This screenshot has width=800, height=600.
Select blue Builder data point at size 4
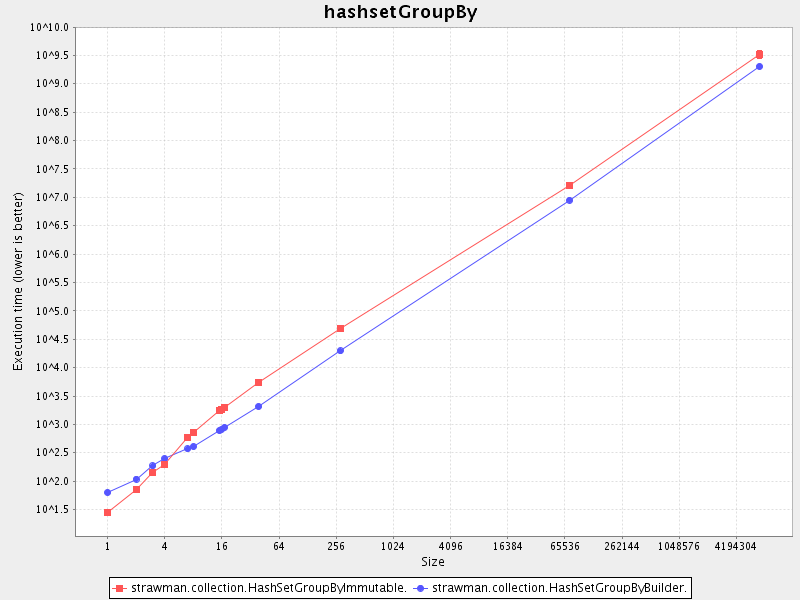[x=164, y=459]
